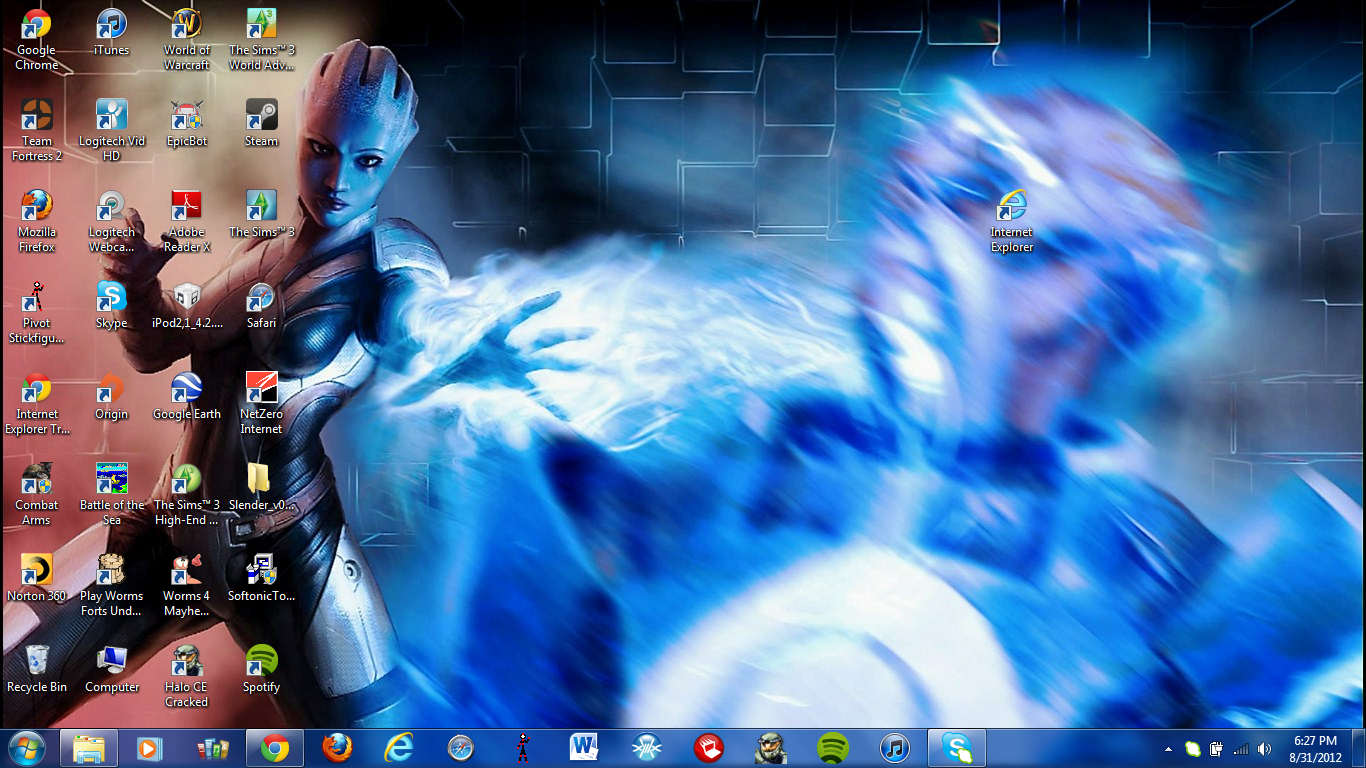The image size is (1366, 768).
Task: Click the taskbar clock and date
Action: [1315, 749]
